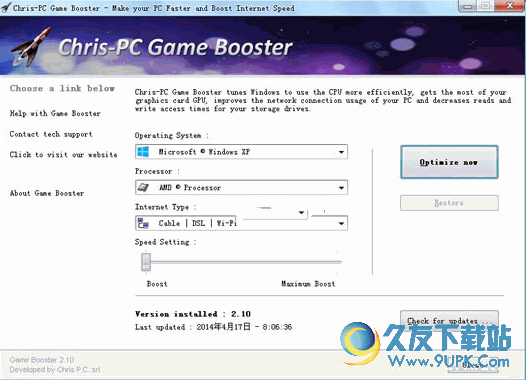Click the Last updated date text
Image resolution: width=526 pixels, height=380 pixels.
[213, 327]
